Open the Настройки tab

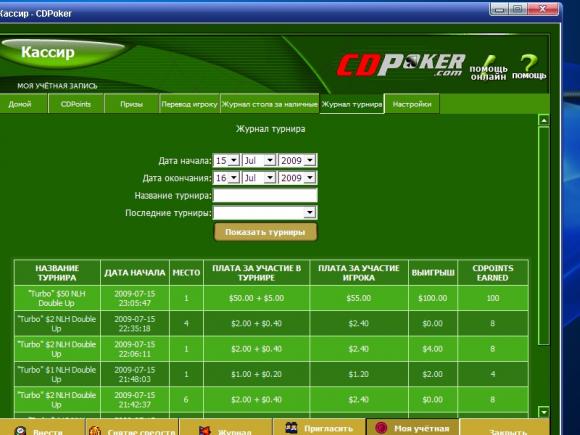tap(412, 104)
